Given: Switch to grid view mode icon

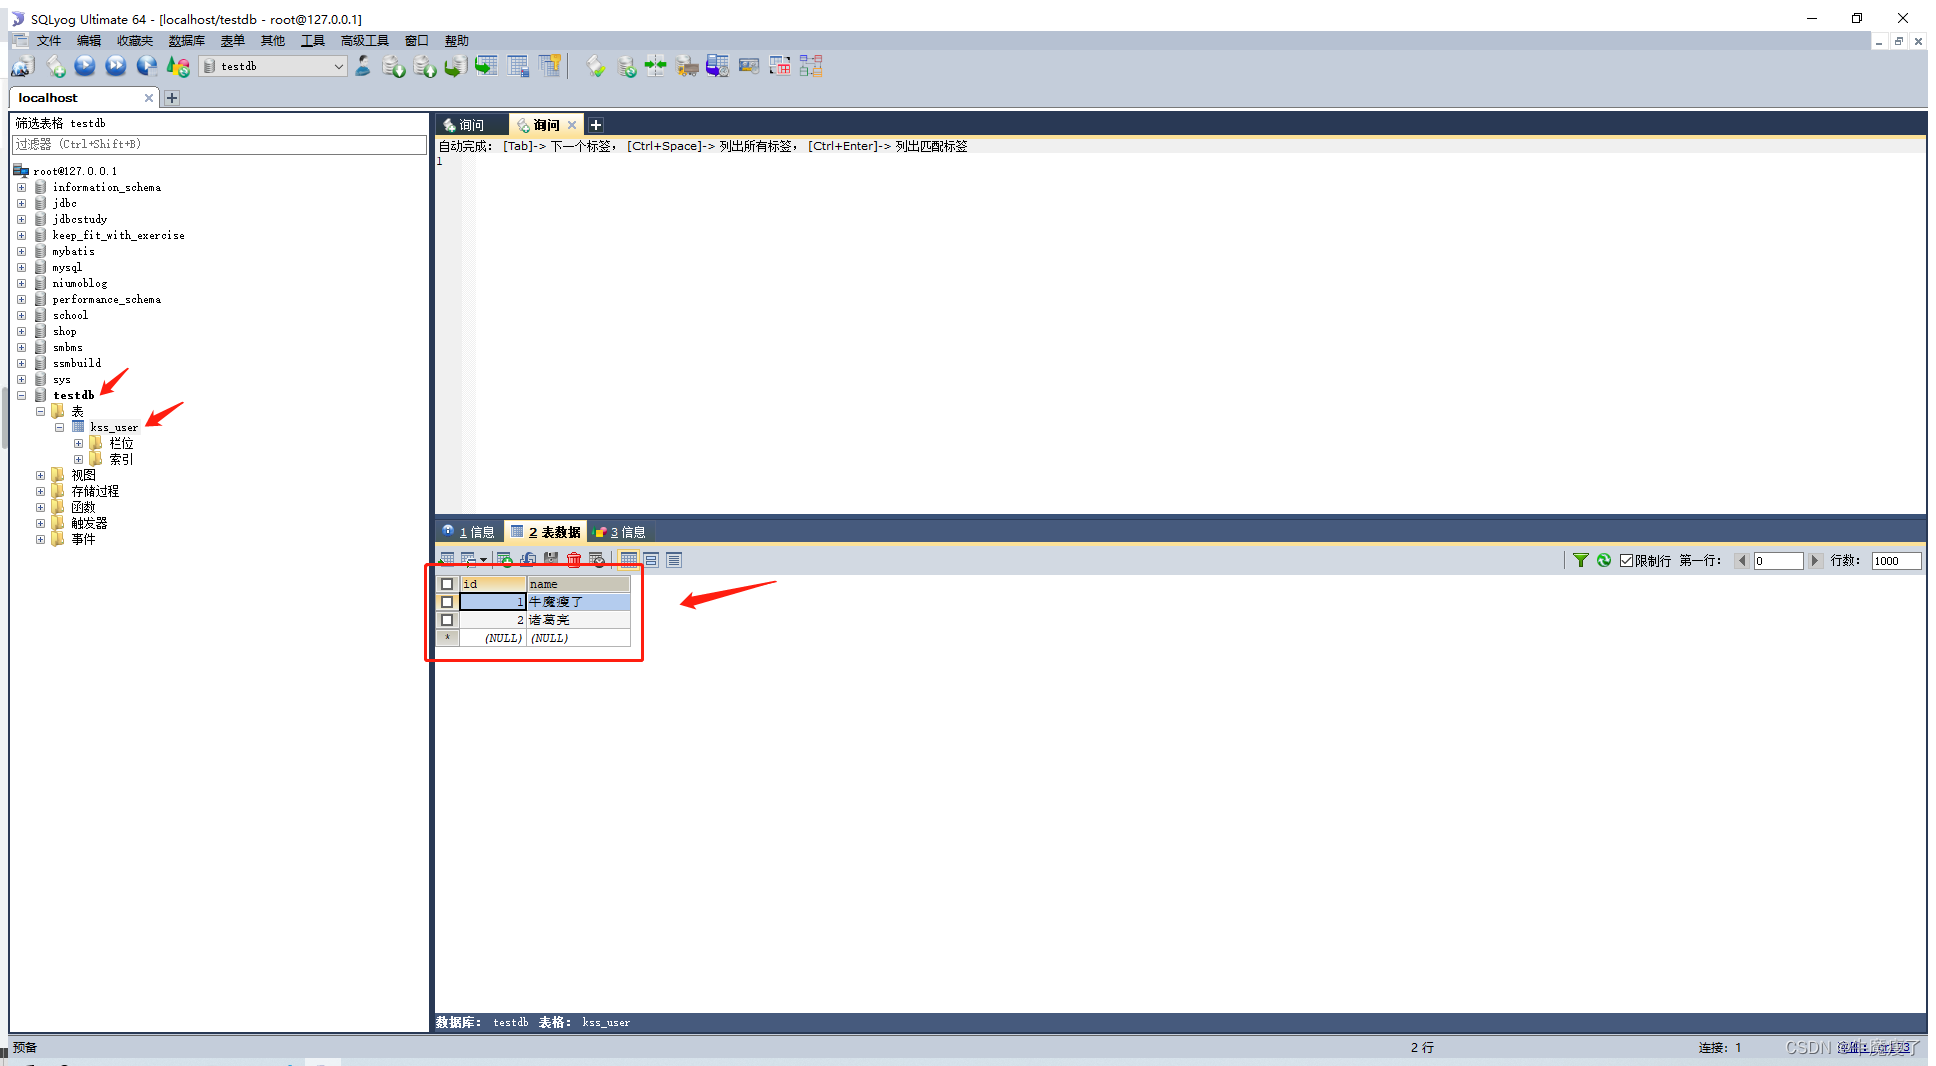Looking at the screenshot, I should pyautogui.click(x=629, y=560).
